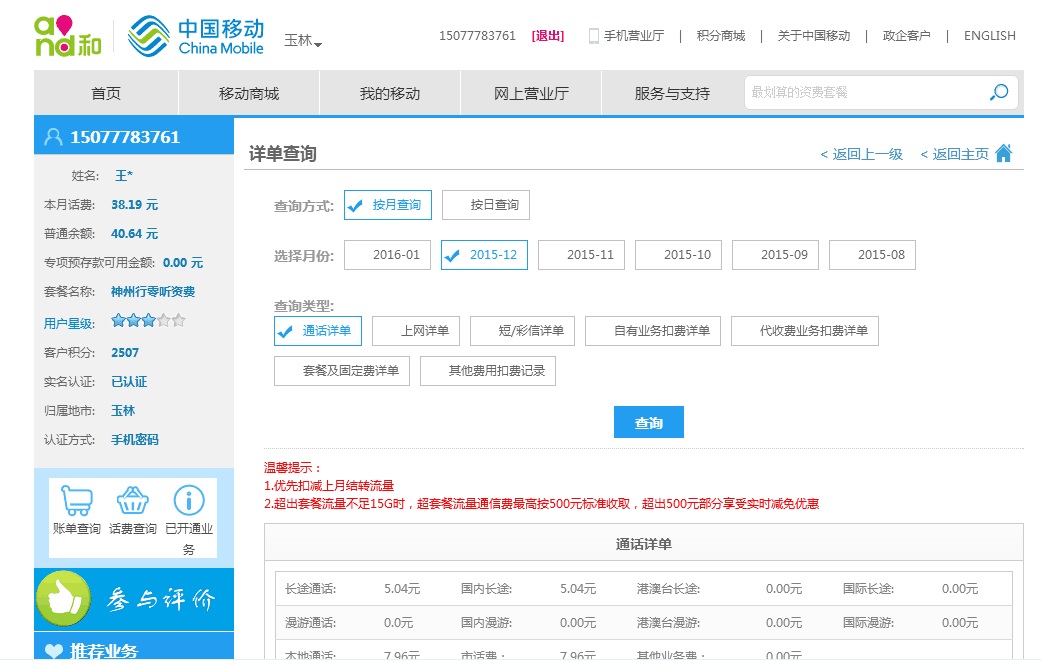This screenshot has width=1041, height=664.
Task: Click the phone icon next to 手机营业厅
Action: pos(593,36)
